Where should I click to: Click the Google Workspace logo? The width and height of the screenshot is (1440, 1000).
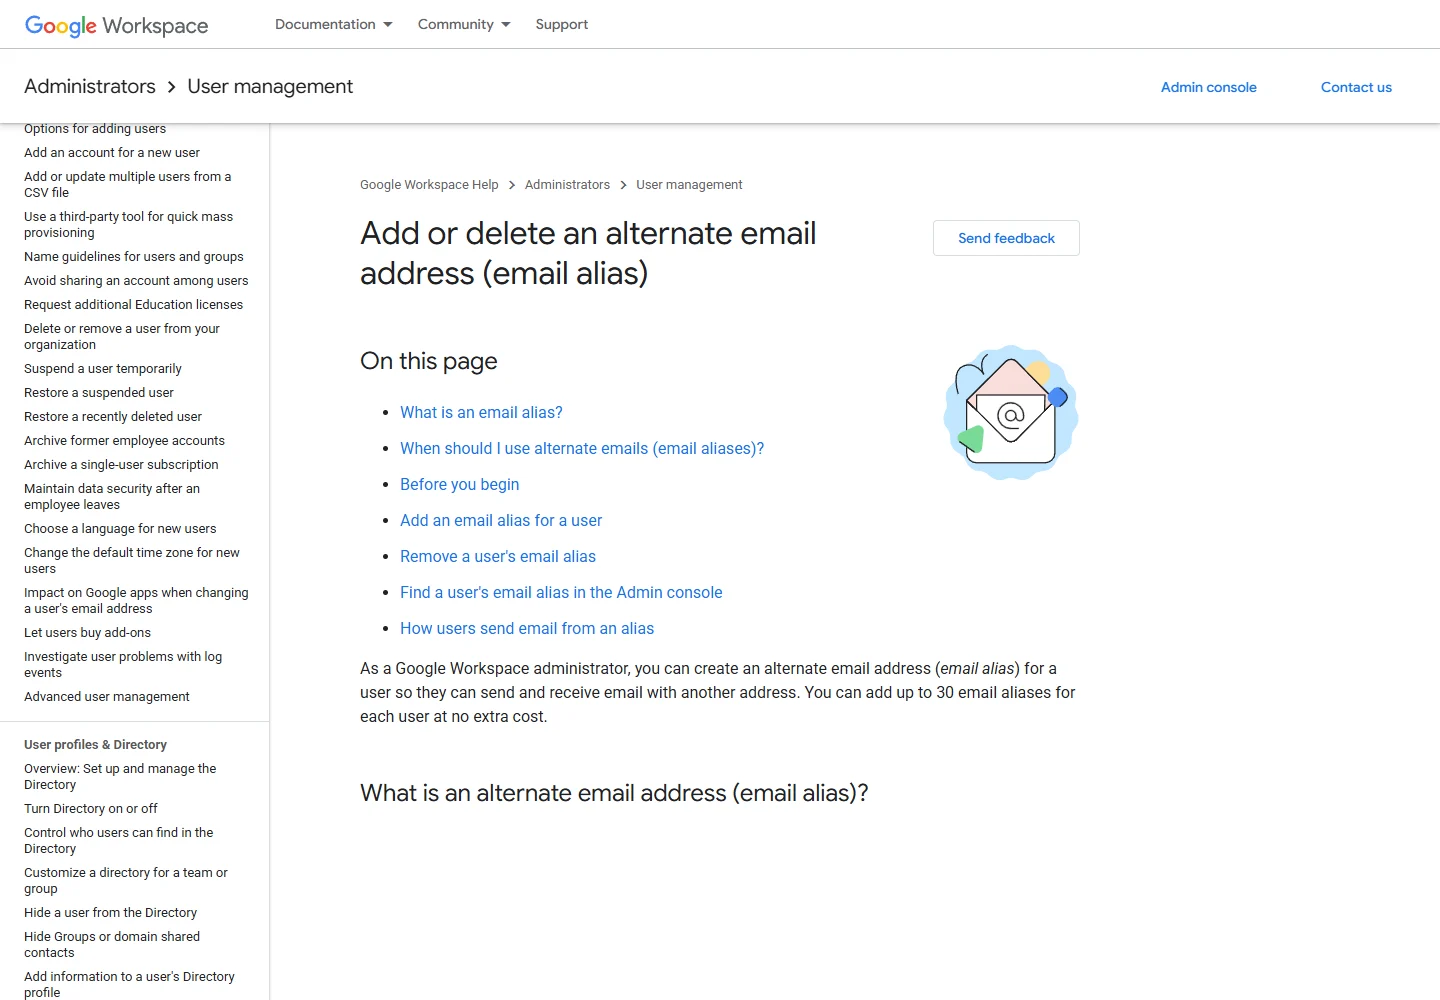[116, 25]
